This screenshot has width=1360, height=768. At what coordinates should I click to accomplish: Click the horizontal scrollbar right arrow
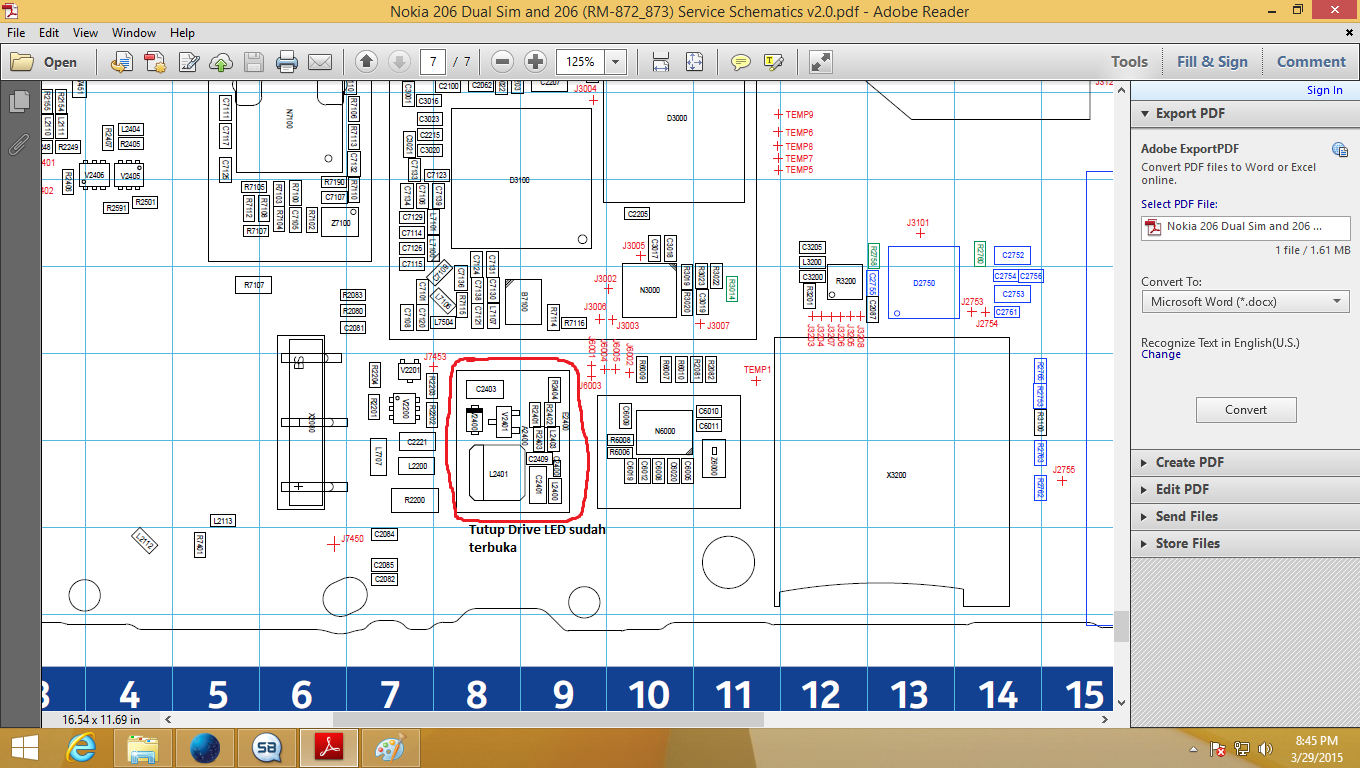1106,719
